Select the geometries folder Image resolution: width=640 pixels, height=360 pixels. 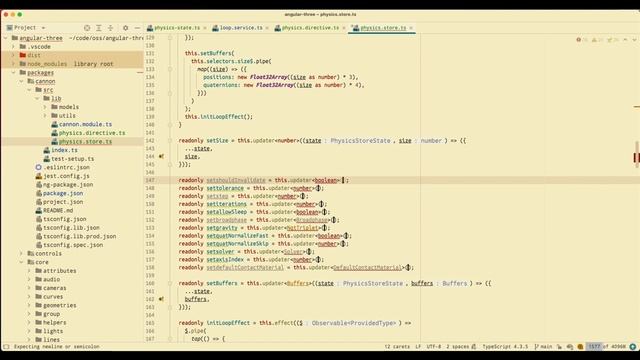coord(60,305)
